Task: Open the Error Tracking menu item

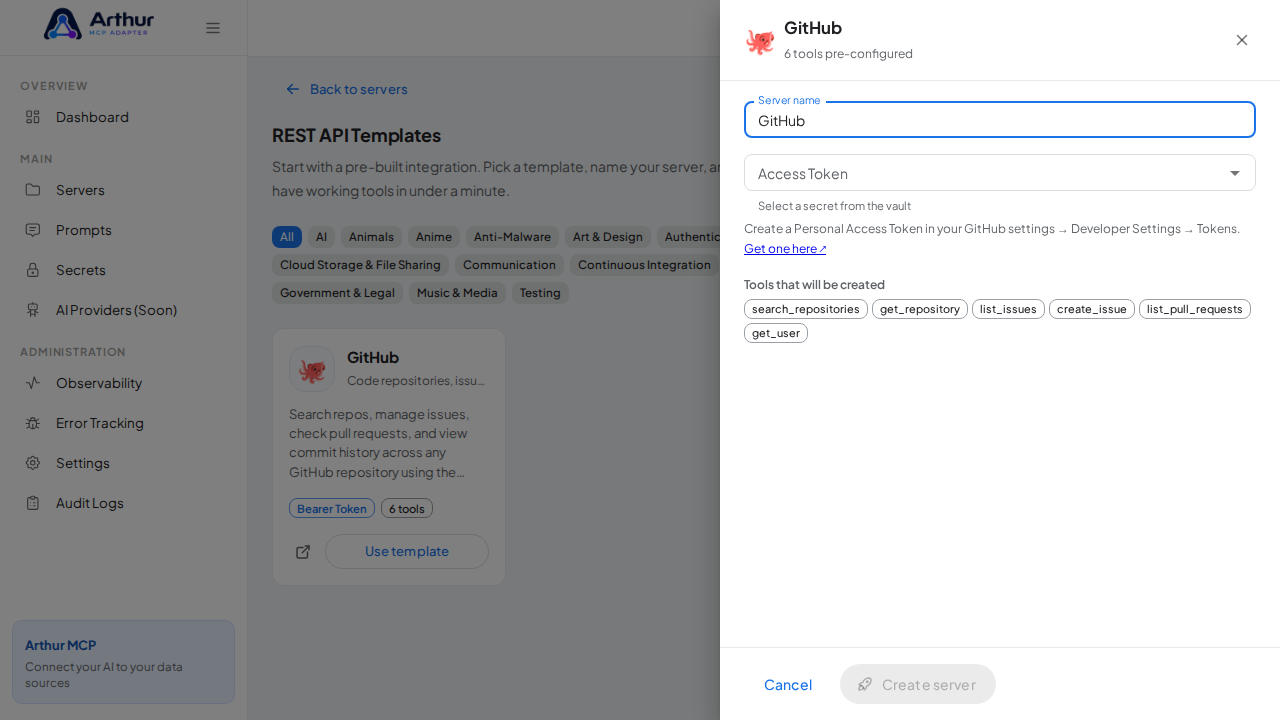Action: tap(123, 423)
